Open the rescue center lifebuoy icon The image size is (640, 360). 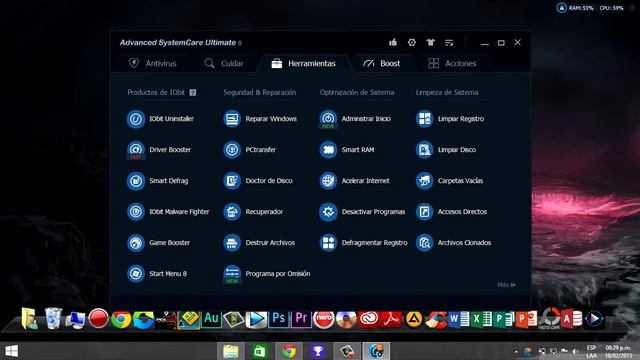pos(411,42)
